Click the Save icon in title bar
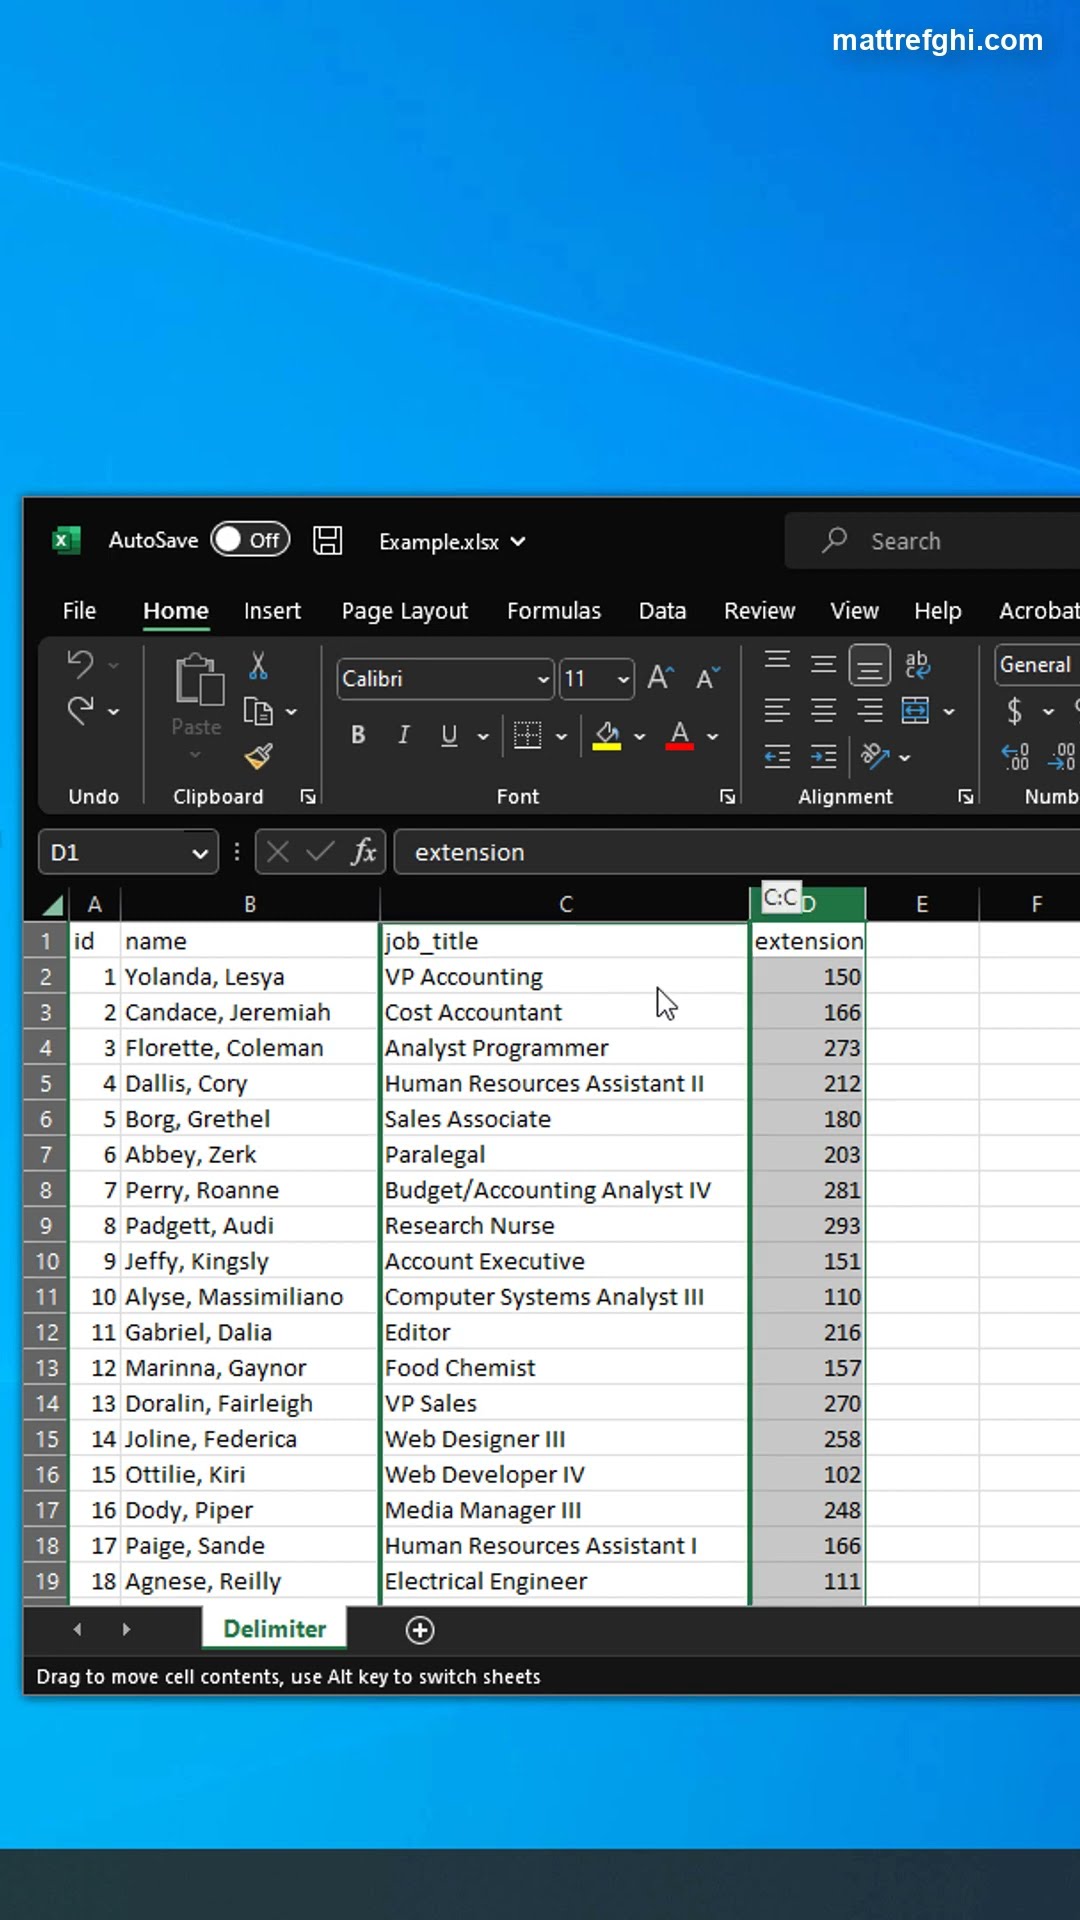The image size is (1080, 1920). (x=327, y=541)
